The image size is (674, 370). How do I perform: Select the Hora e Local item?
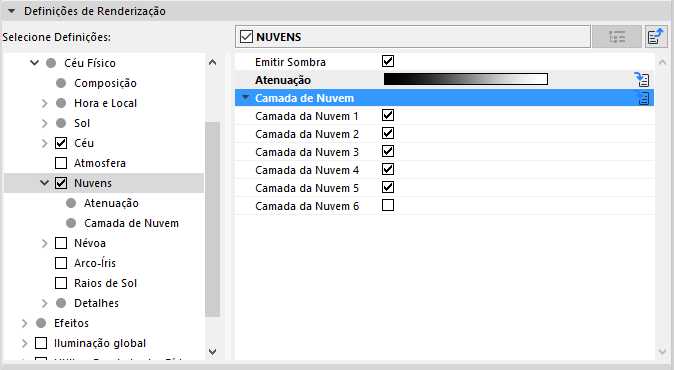[105, 103]
